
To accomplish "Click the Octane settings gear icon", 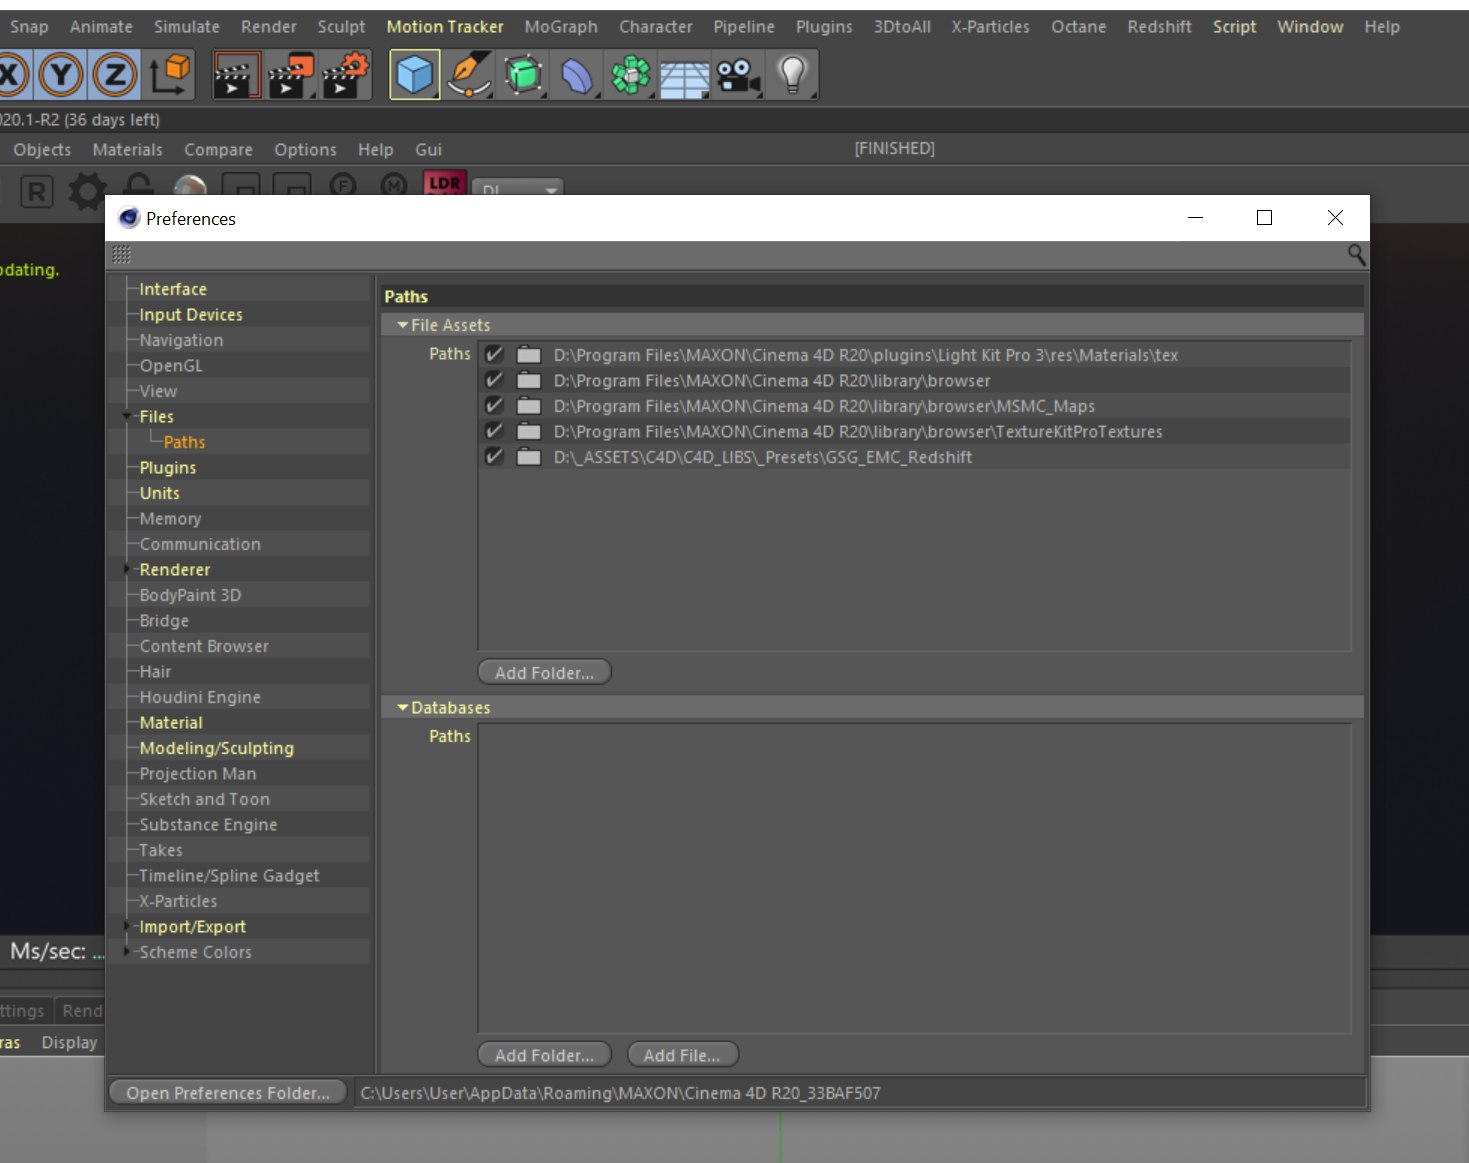I will click(88, 190).
